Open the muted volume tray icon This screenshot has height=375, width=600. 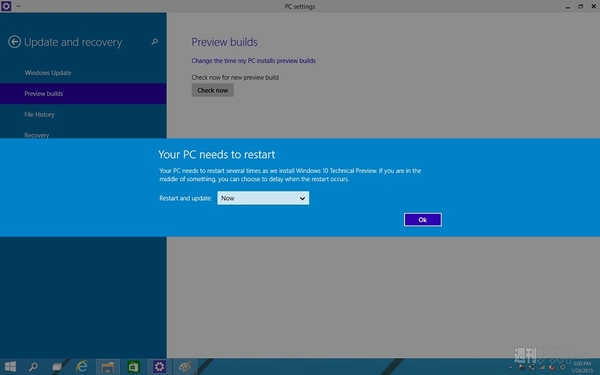point(552,367)
